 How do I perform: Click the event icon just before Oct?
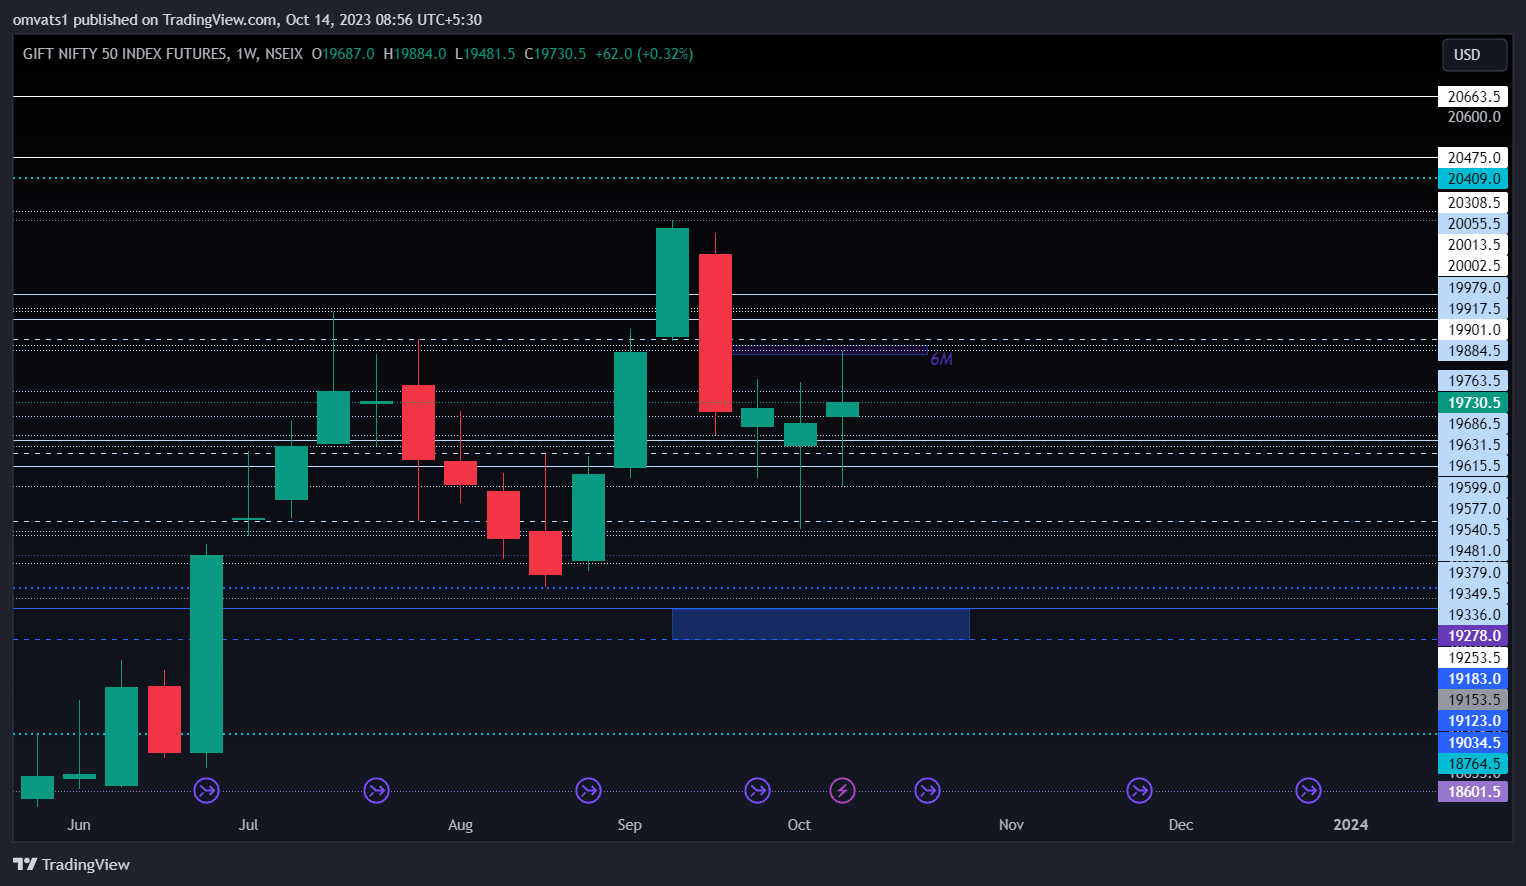click(x=758, y=791)
